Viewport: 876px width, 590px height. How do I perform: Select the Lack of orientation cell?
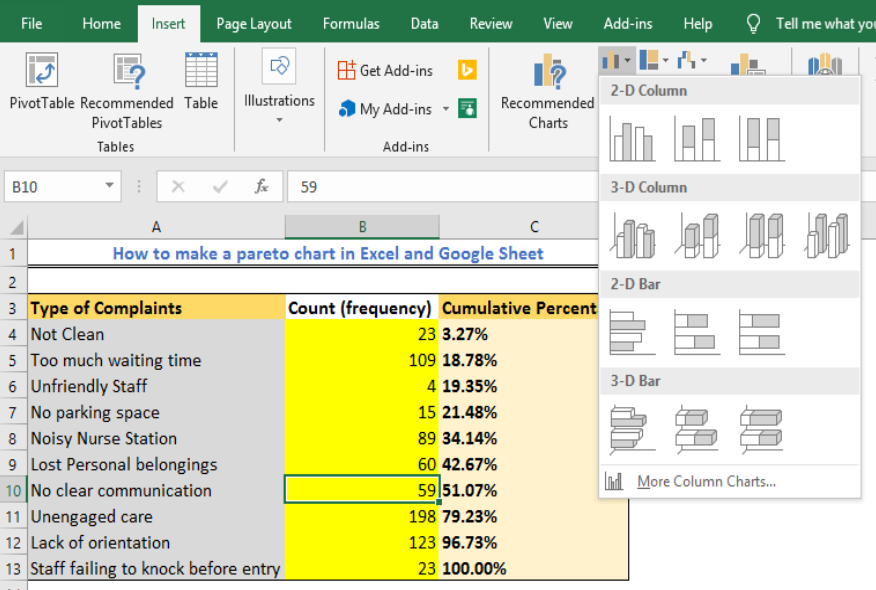coord(156,543)
